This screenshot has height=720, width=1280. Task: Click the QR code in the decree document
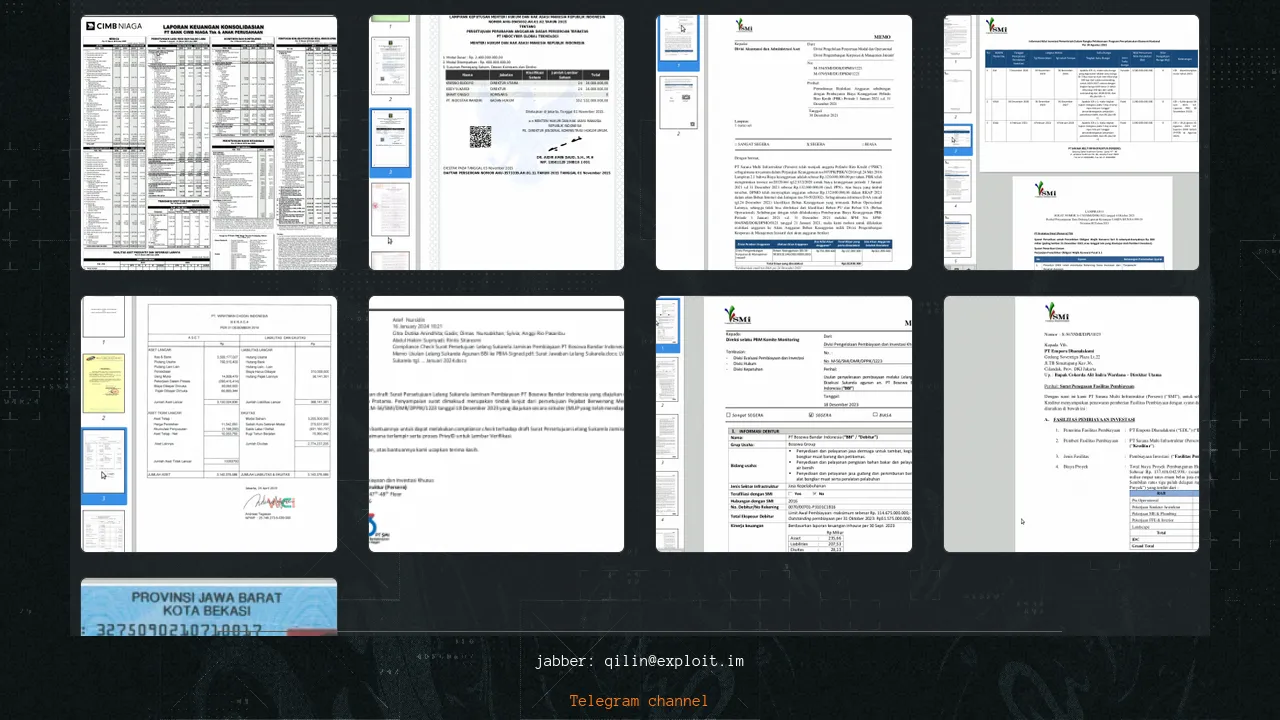tap(480, 136)
